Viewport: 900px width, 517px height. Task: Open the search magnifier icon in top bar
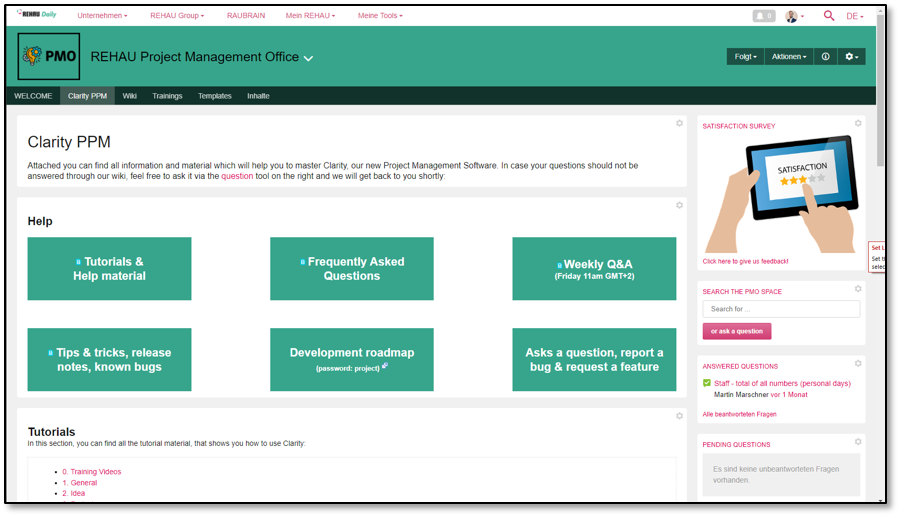828,15
